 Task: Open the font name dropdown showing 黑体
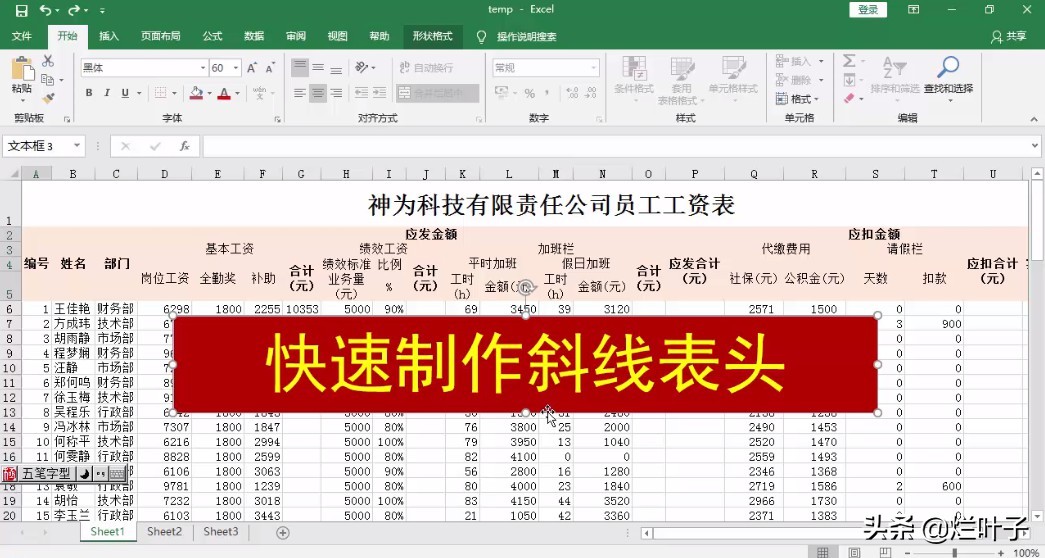point(203,68)
